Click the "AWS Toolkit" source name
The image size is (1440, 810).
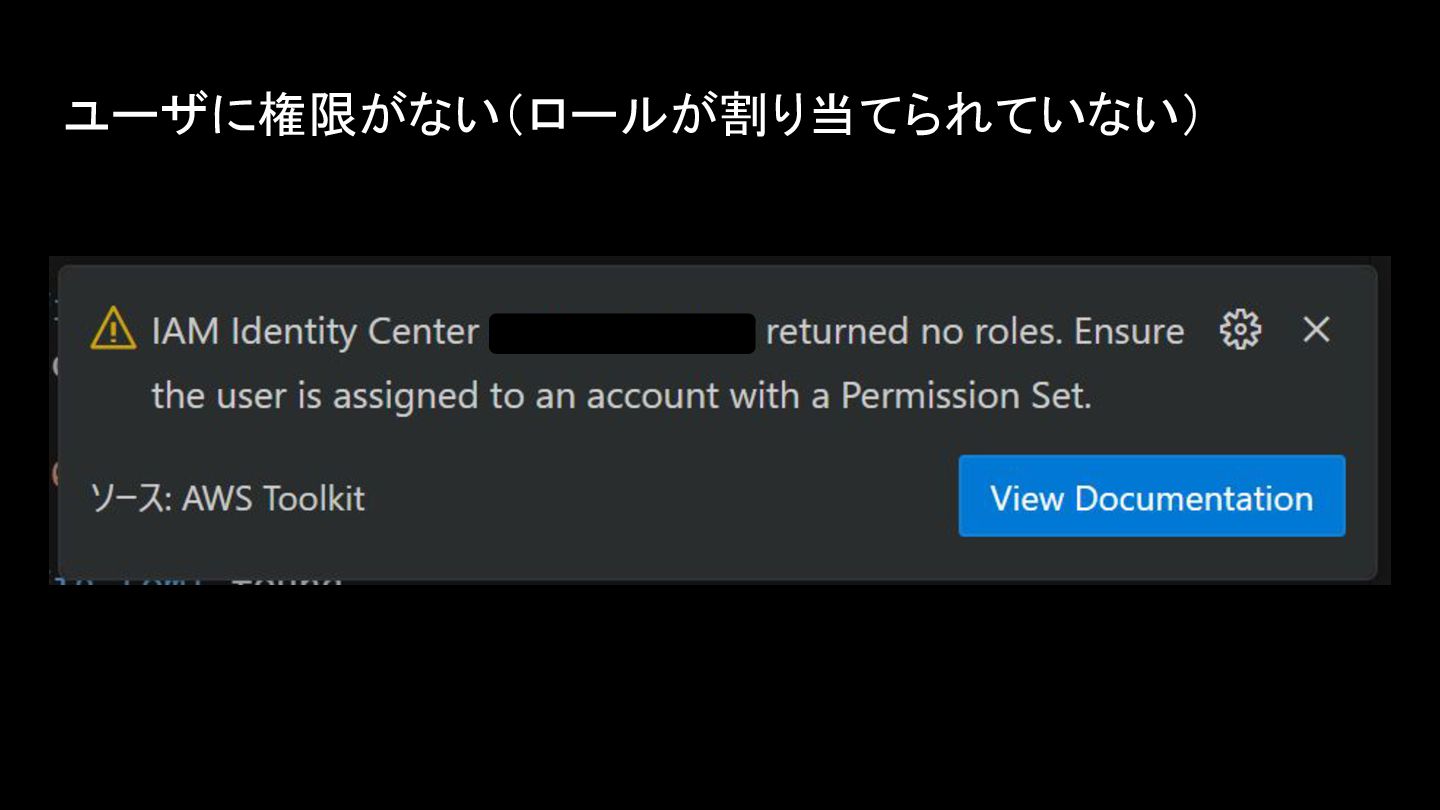pos(273,498)
